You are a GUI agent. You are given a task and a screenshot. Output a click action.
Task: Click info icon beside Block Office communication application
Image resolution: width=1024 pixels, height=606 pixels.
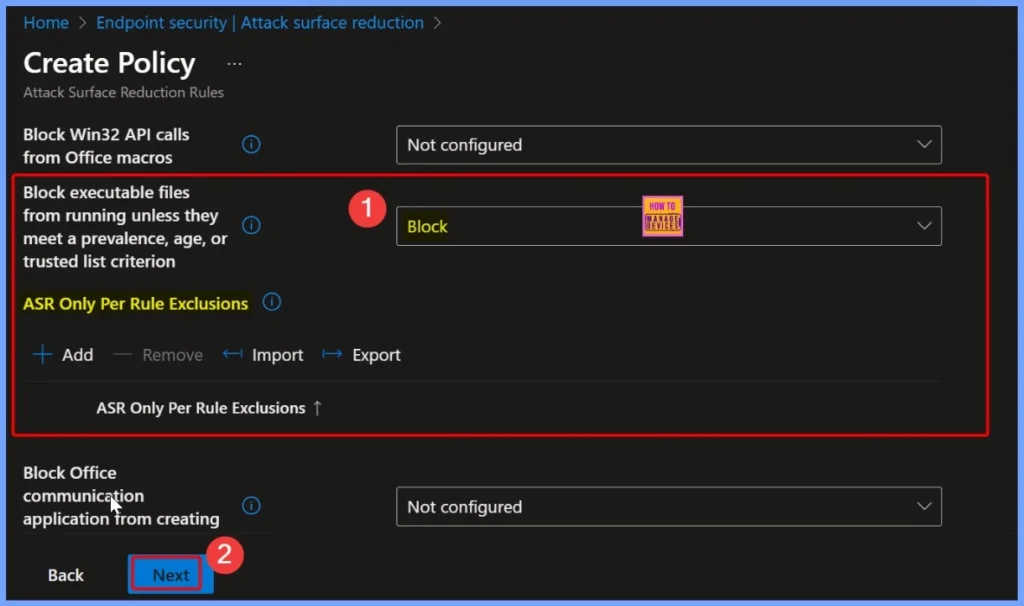click(252, 506)
